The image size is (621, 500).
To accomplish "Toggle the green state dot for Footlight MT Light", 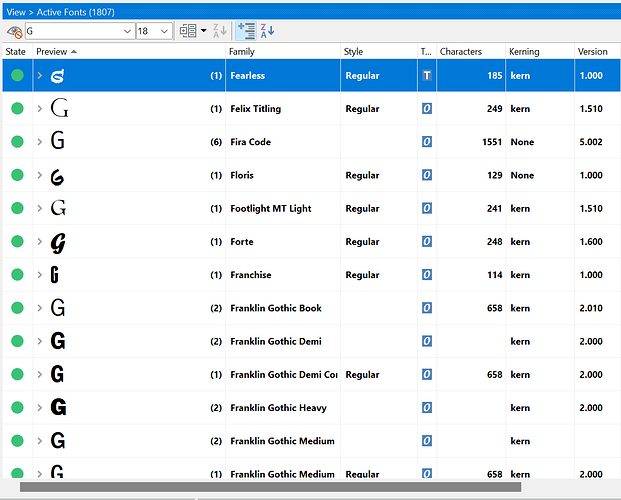I will [17, 208].
